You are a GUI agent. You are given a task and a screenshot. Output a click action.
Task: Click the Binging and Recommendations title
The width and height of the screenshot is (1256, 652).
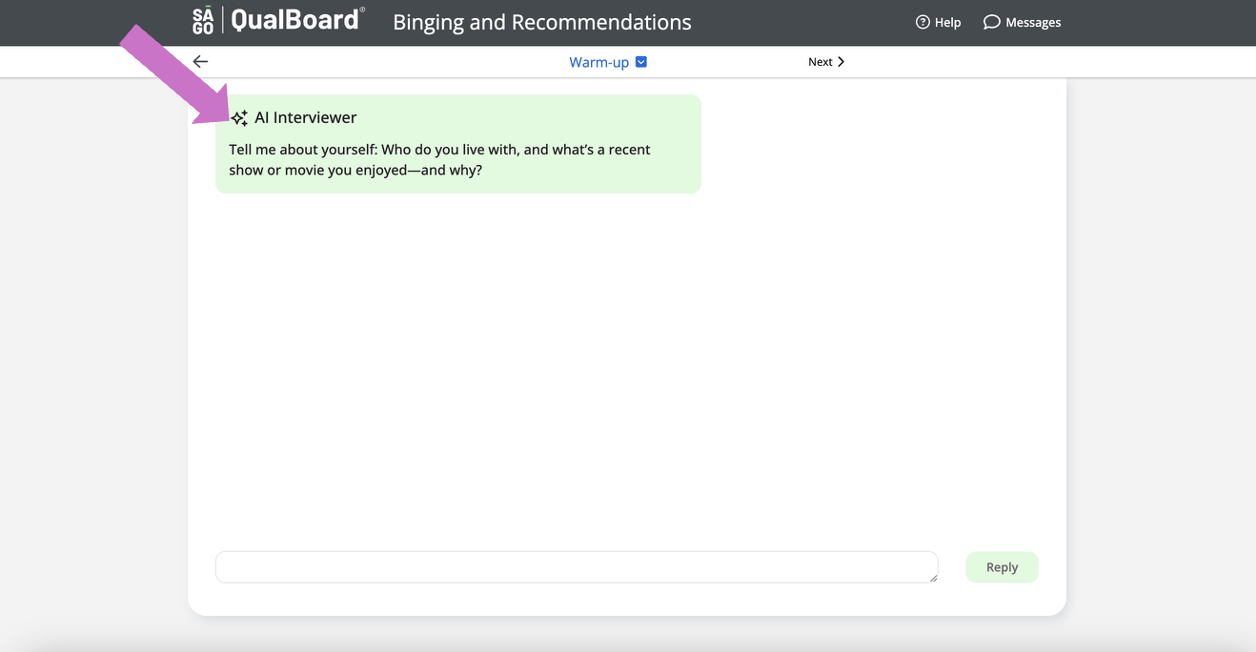tap(543, 22)
